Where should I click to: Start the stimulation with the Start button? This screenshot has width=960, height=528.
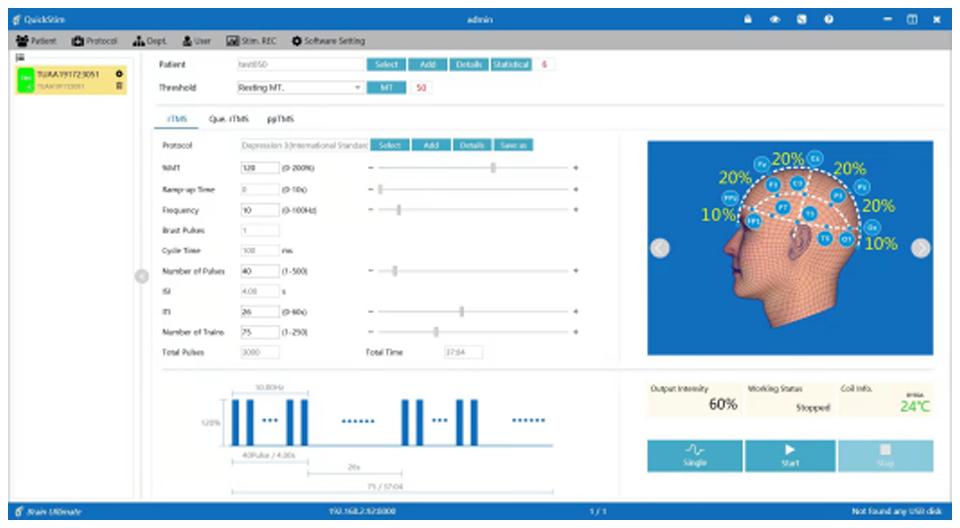[790, 455]
